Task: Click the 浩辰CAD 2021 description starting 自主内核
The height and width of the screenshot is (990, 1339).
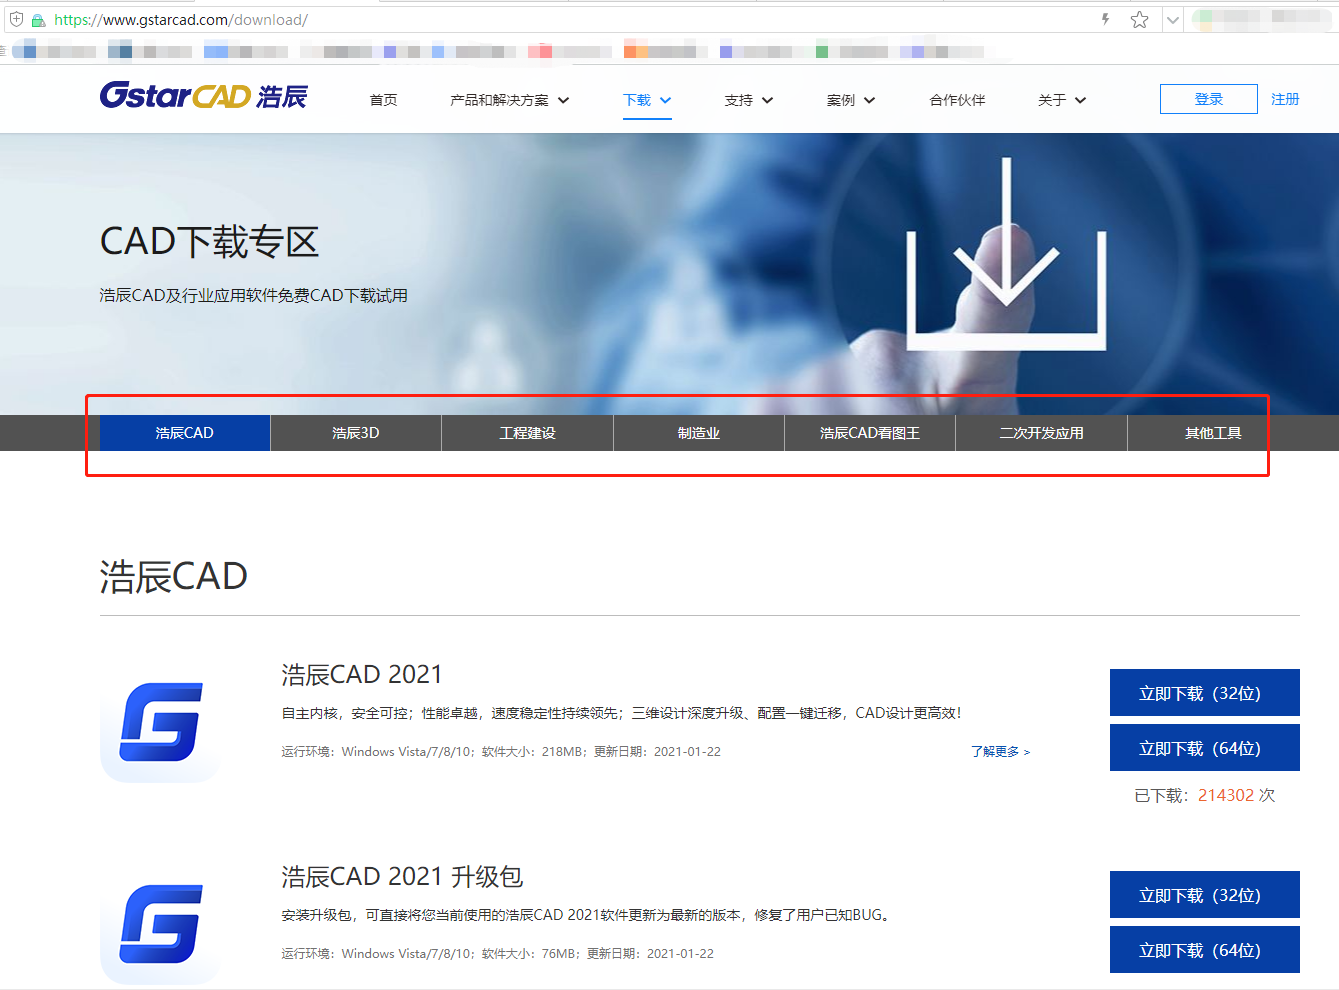Action: (622, 713)
